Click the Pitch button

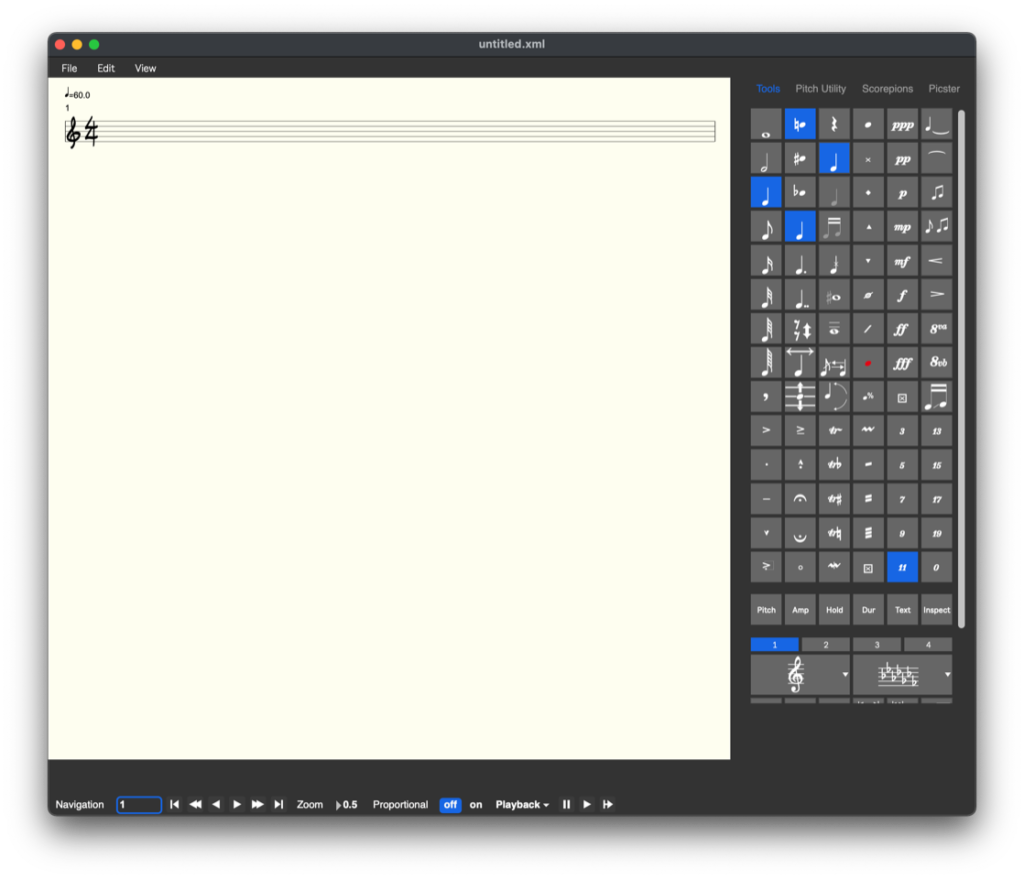pyautogui.click(x=766, y=609)
